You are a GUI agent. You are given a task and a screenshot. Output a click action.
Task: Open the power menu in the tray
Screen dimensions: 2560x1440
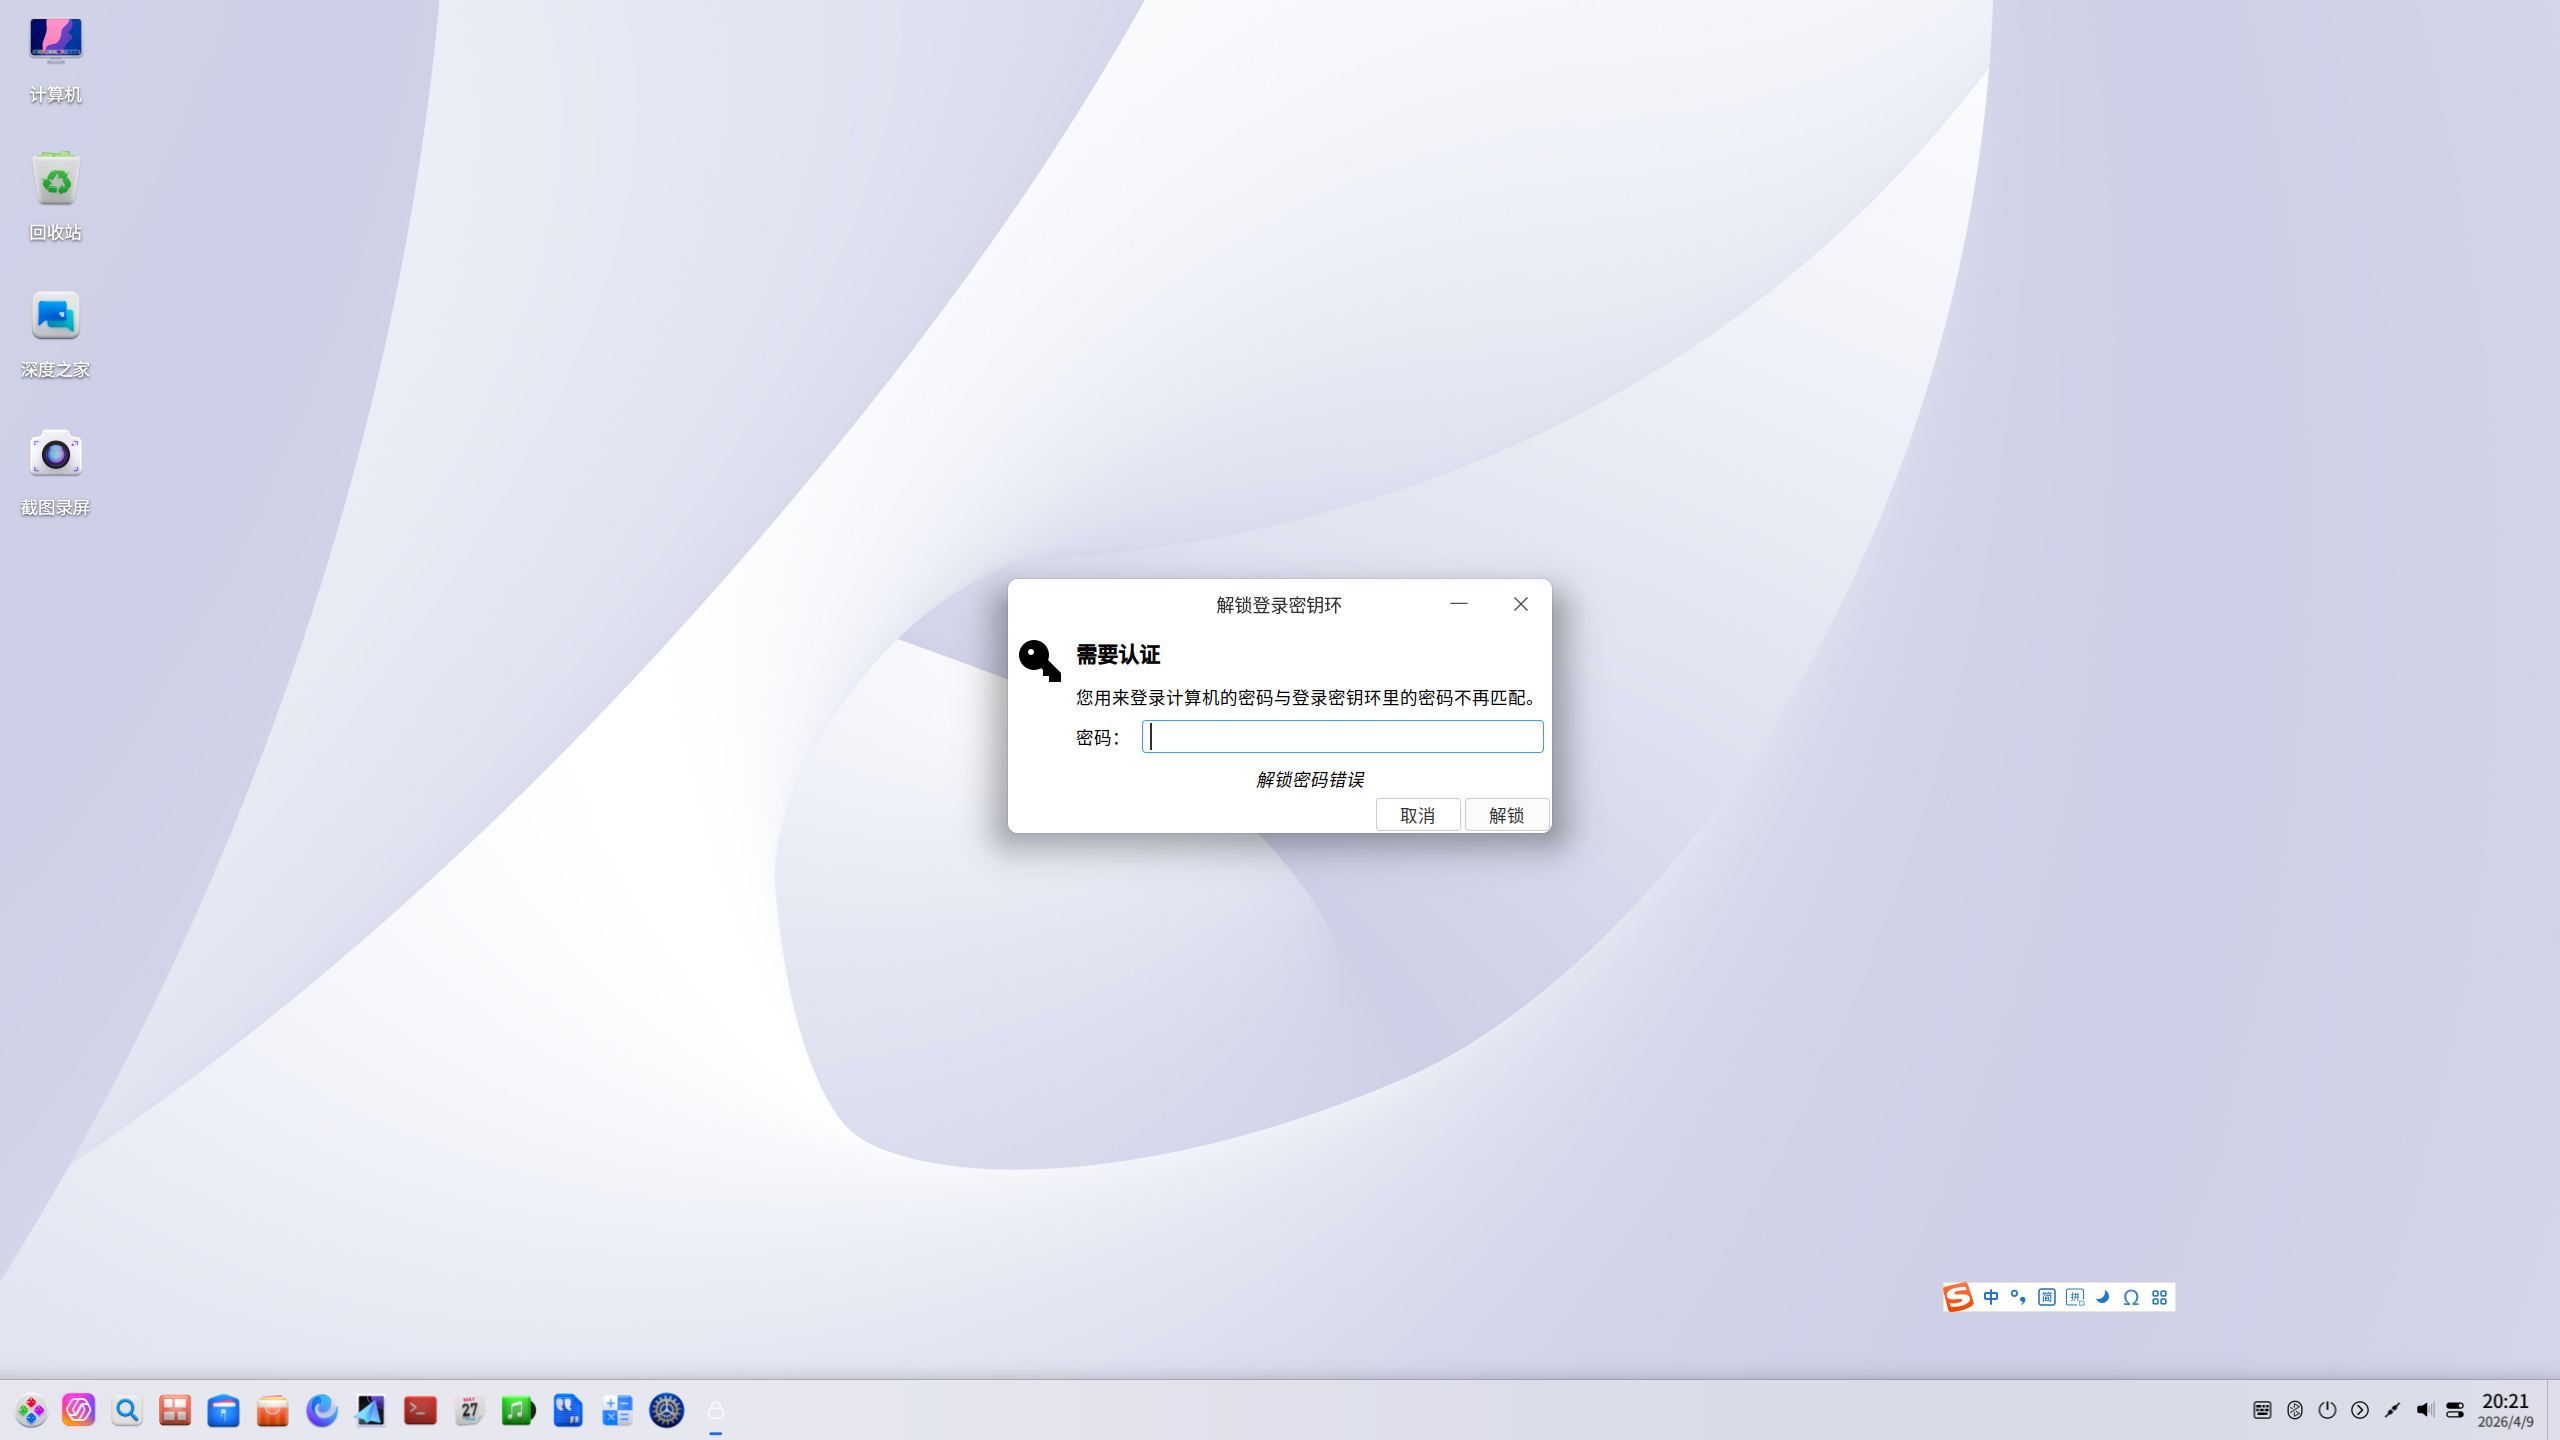[x=2327, y=1410]
